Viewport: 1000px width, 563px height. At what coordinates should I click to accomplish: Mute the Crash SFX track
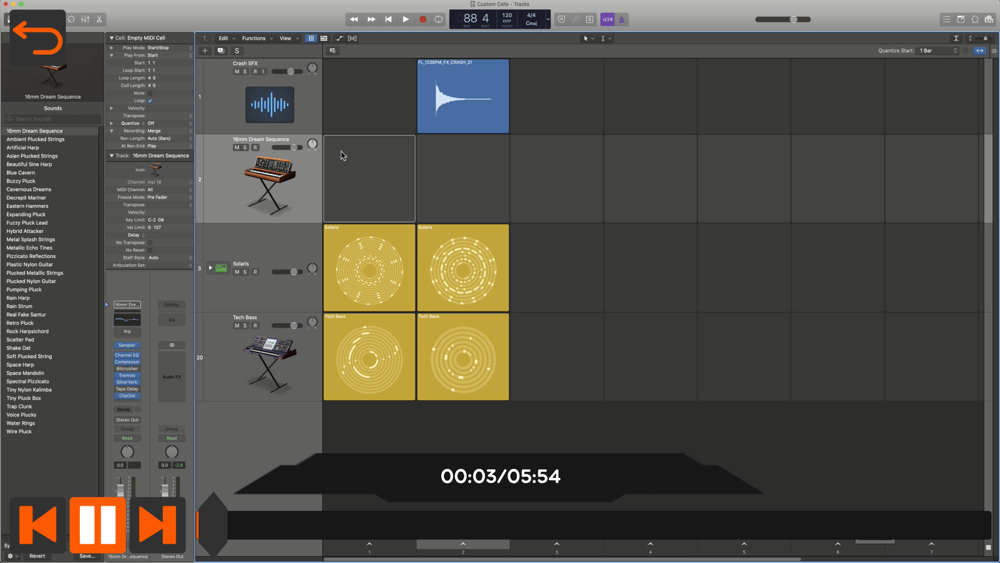click(237, 71)
